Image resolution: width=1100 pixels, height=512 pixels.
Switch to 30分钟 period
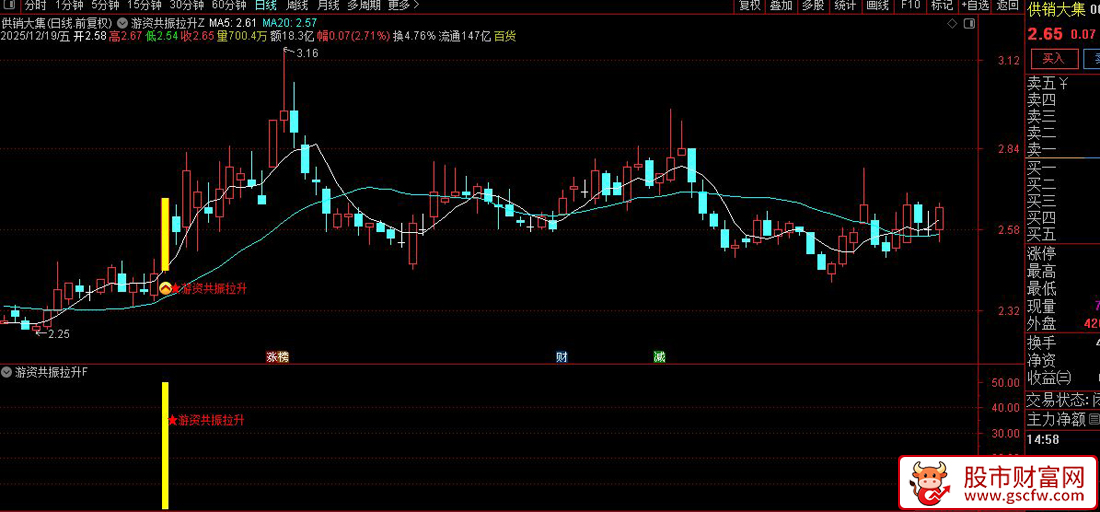pyautogui.click(x=187, y=5)
